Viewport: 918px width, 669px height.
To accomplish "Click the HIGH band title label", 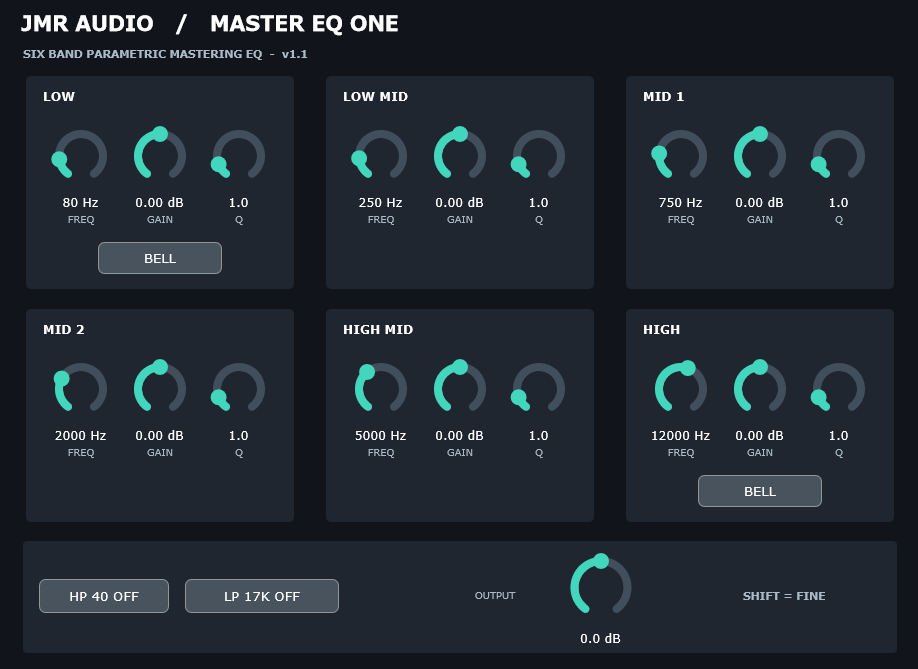I will (x=662, y=330).
